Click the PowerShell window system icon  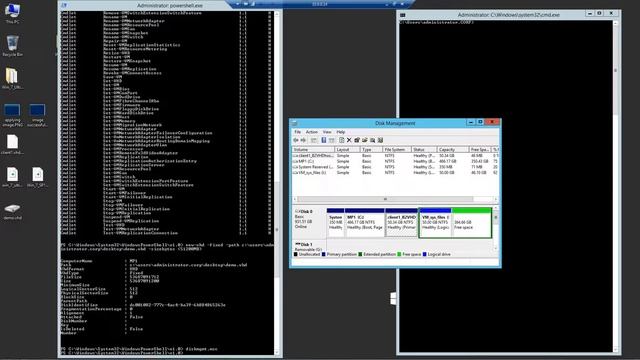64,5
